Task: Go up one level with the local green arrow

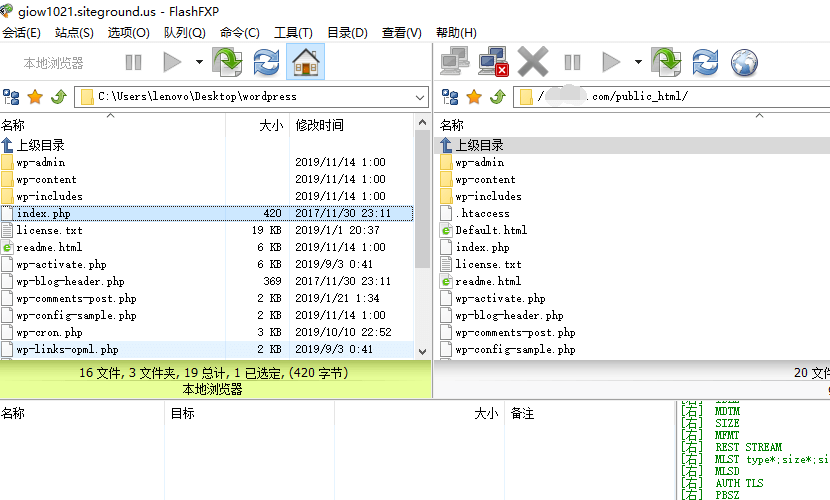Action: pos(59,97)
